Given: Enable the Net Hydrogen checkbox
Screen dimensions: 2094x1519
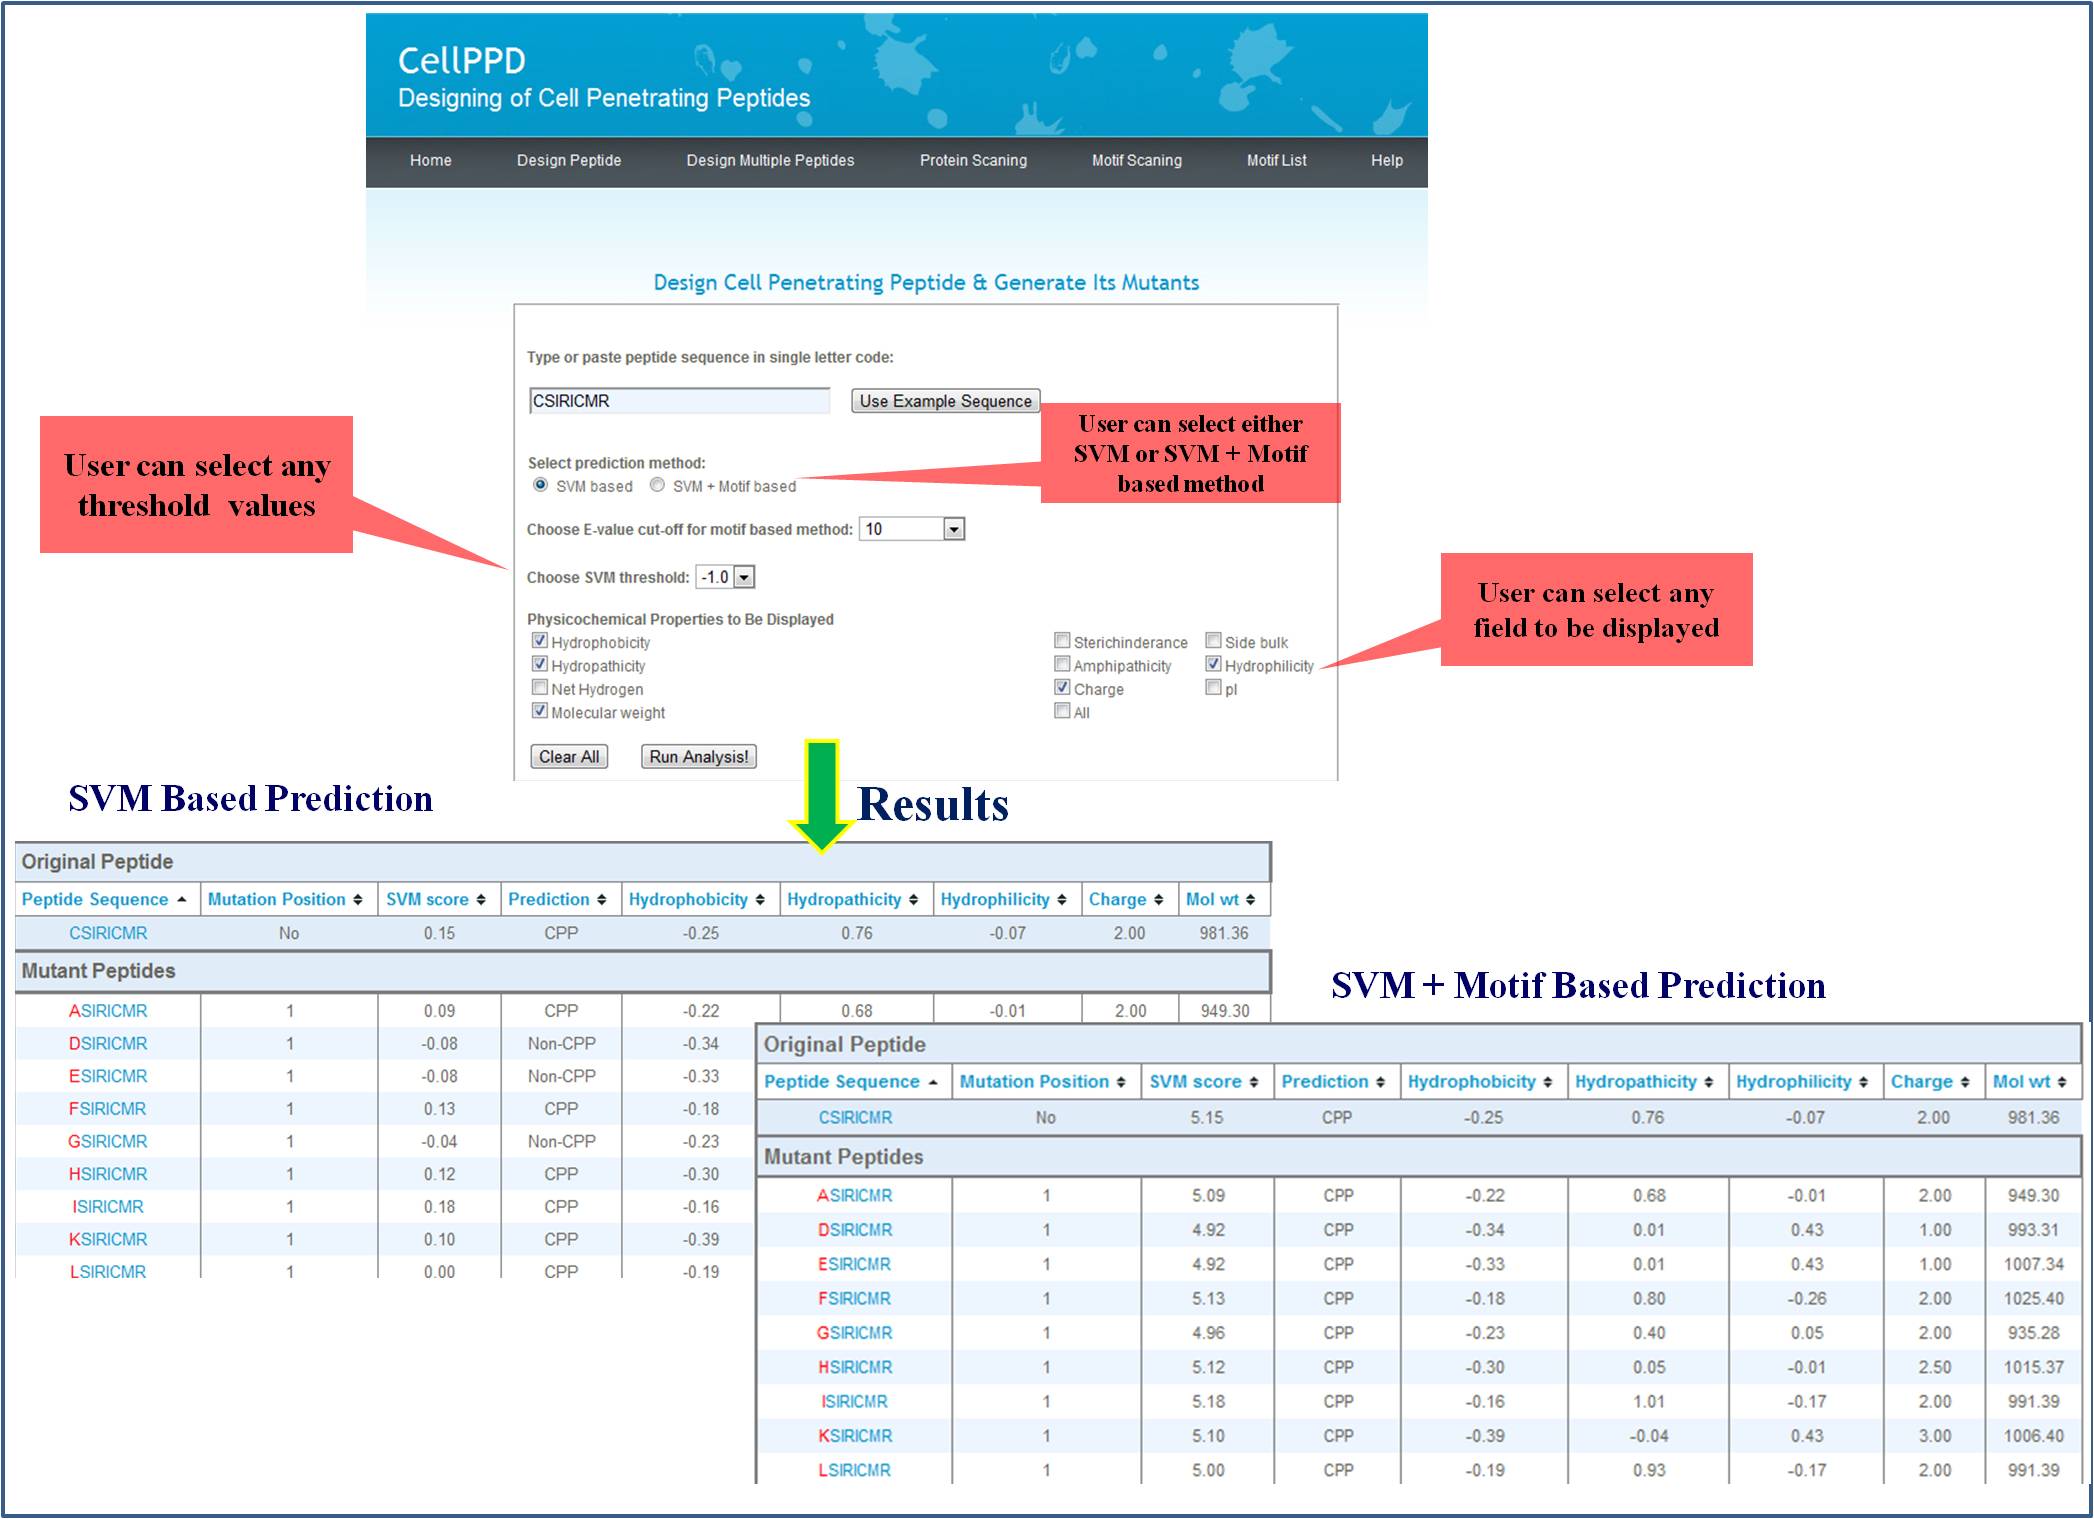Looking at the screenshot, I should click(540, 688).
